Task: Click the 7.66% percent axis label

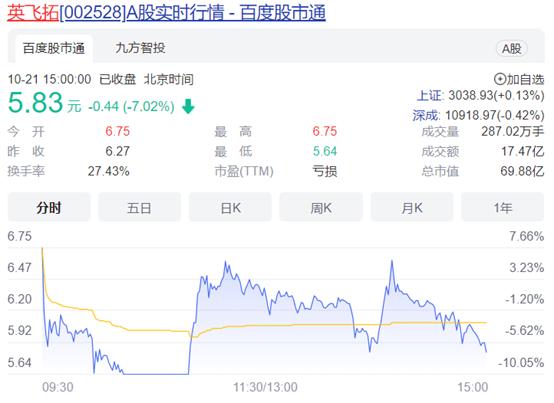Action: (x=526, y=236)
